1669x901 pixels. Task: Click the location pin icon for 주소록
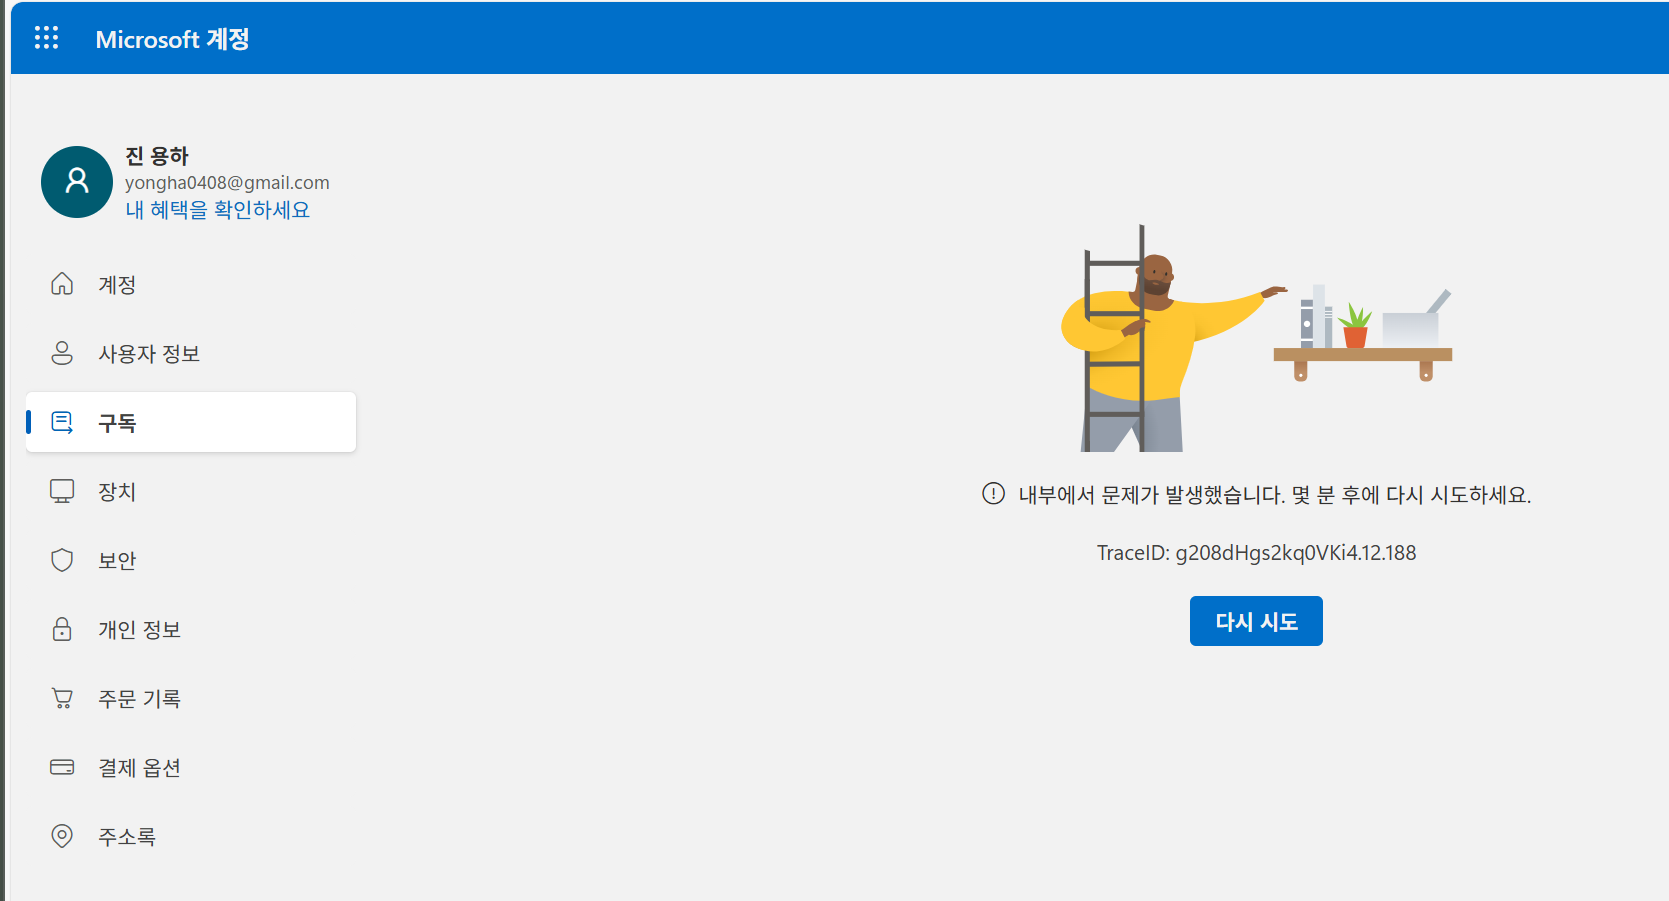pyautogui.click(x=62, y=836)
